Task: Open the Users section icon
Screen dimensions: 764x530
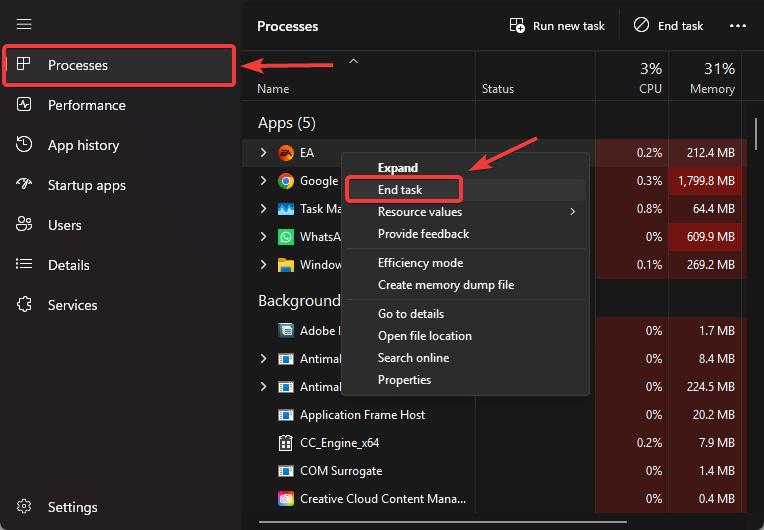Action: tap(25, 225)
